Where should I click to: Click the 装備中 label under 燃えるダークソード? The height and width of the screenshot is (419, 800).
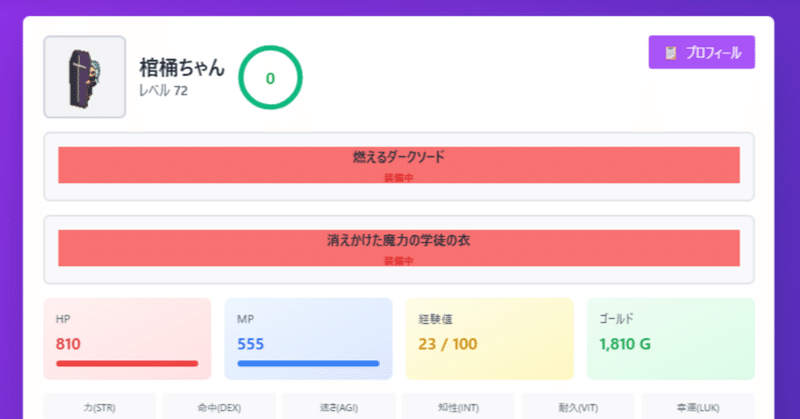point(399,178)
